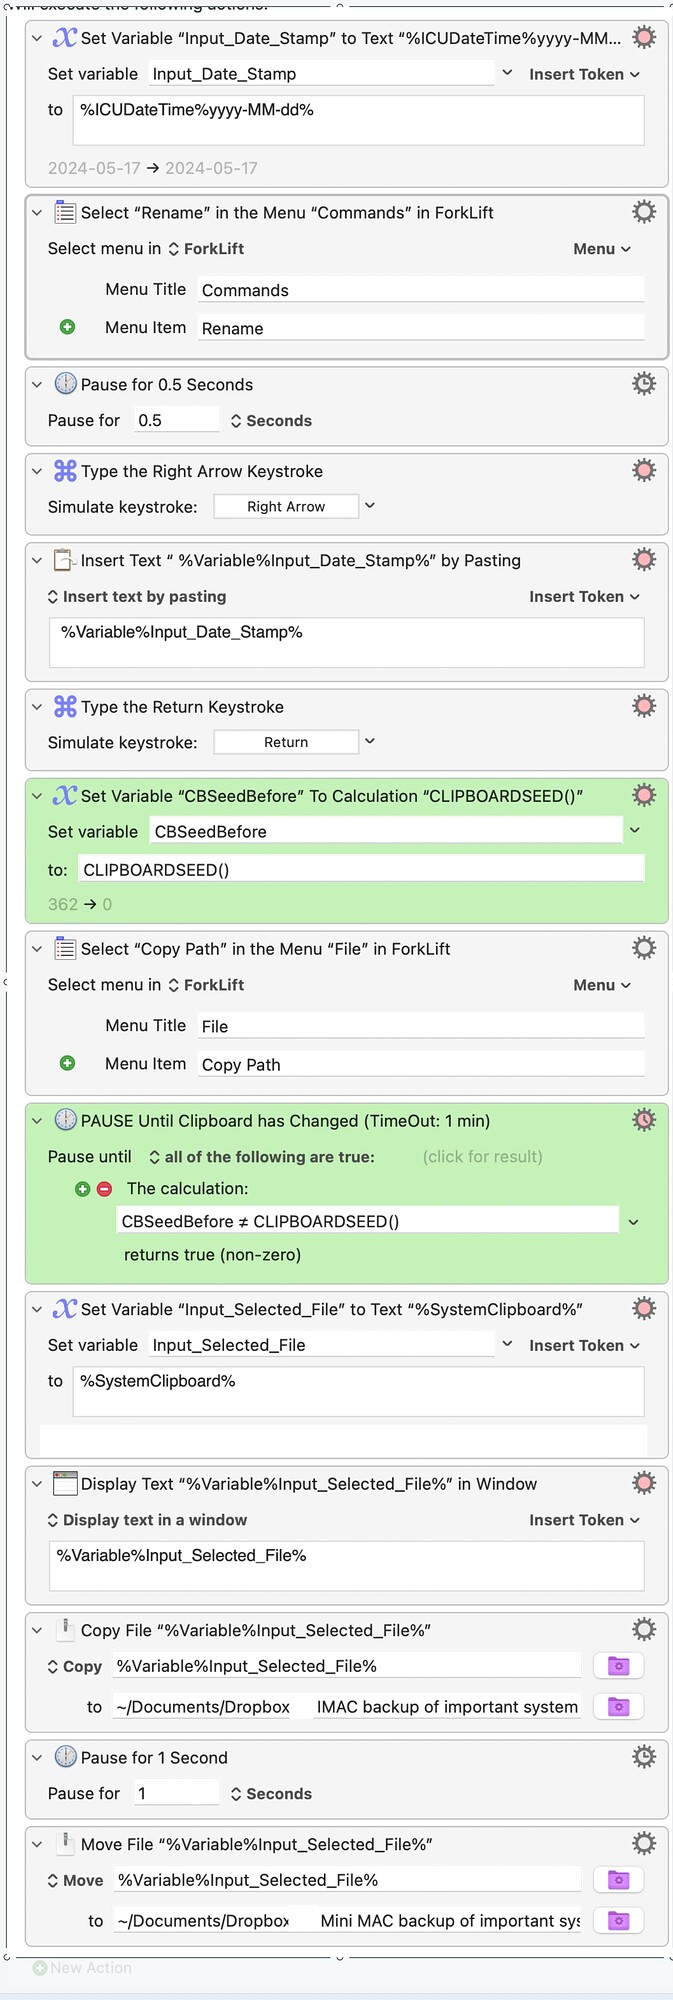Open gear menu for Move File action
The image size is (673, 2000).
[x=644, y=1844]
